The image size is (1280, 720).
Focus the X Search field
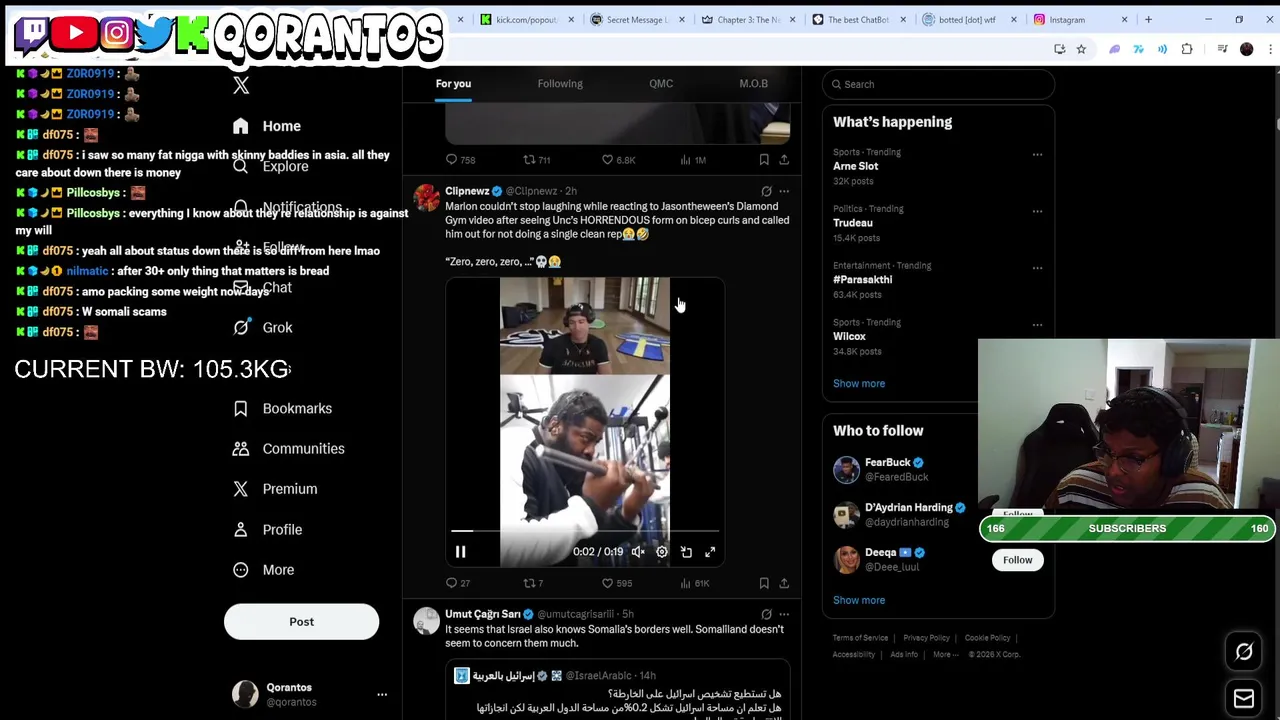938,84
